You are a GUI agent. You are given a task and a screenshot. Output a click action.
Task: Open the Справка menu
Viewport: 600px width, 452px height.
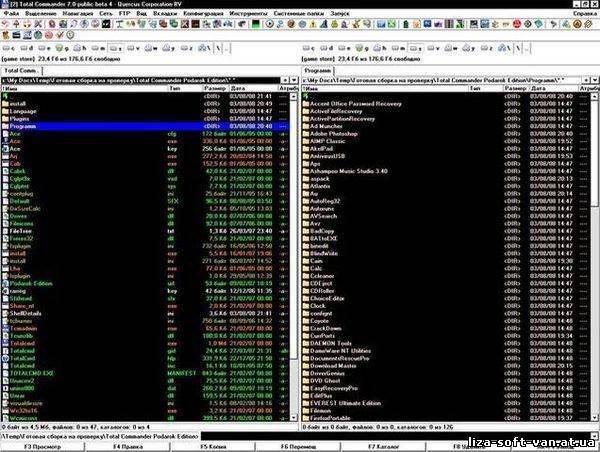point(585,13)
